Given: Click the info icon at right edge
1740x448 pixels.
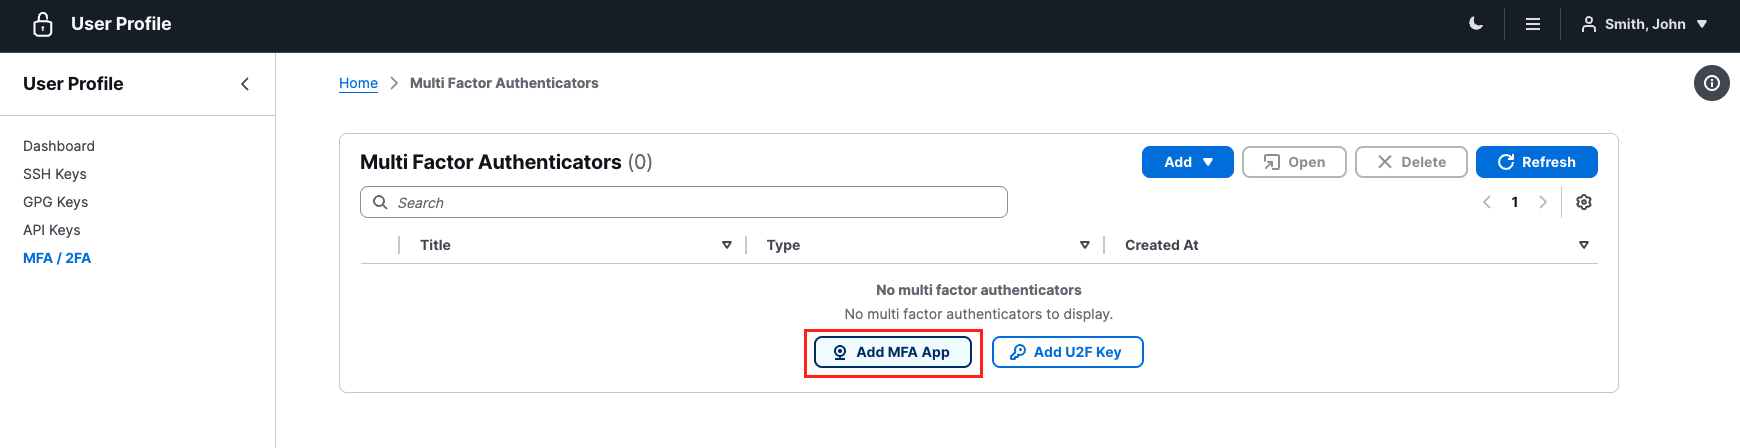Looking at the screenshot, I should (x=1711, y=83).
